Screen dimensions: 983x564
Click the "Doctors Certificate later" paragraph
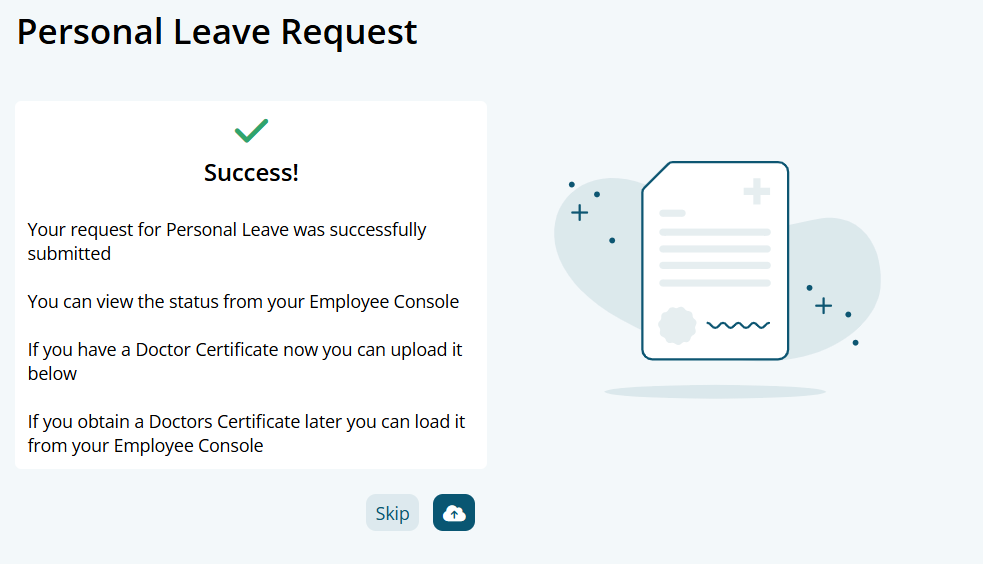tap(246, 433)
